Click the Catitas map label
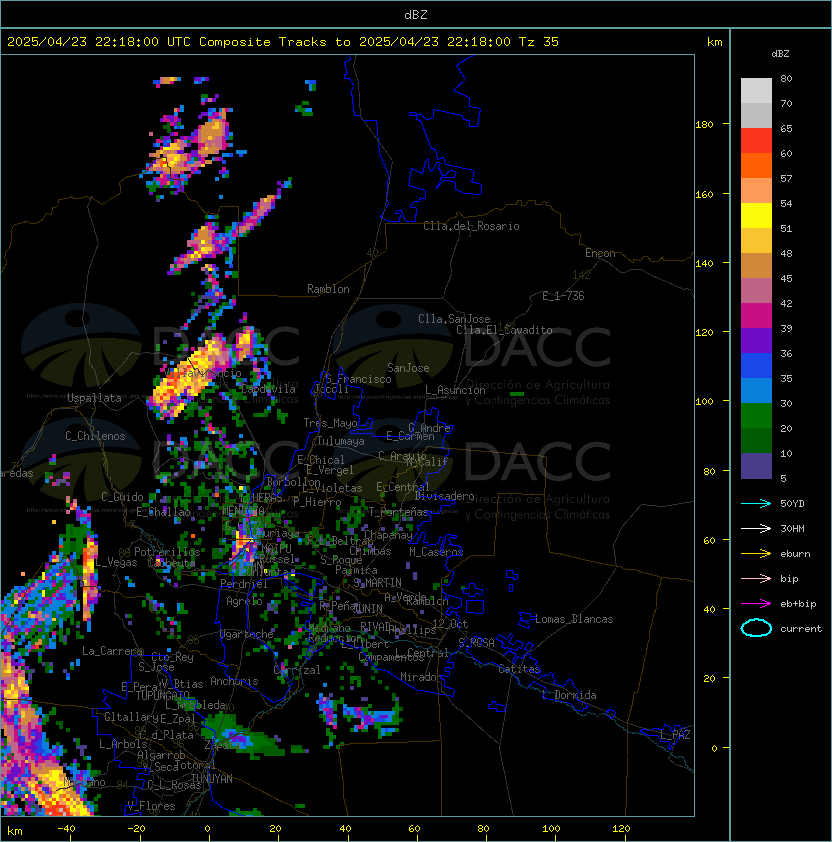This screenshot has height=842, width=832. 519,669
